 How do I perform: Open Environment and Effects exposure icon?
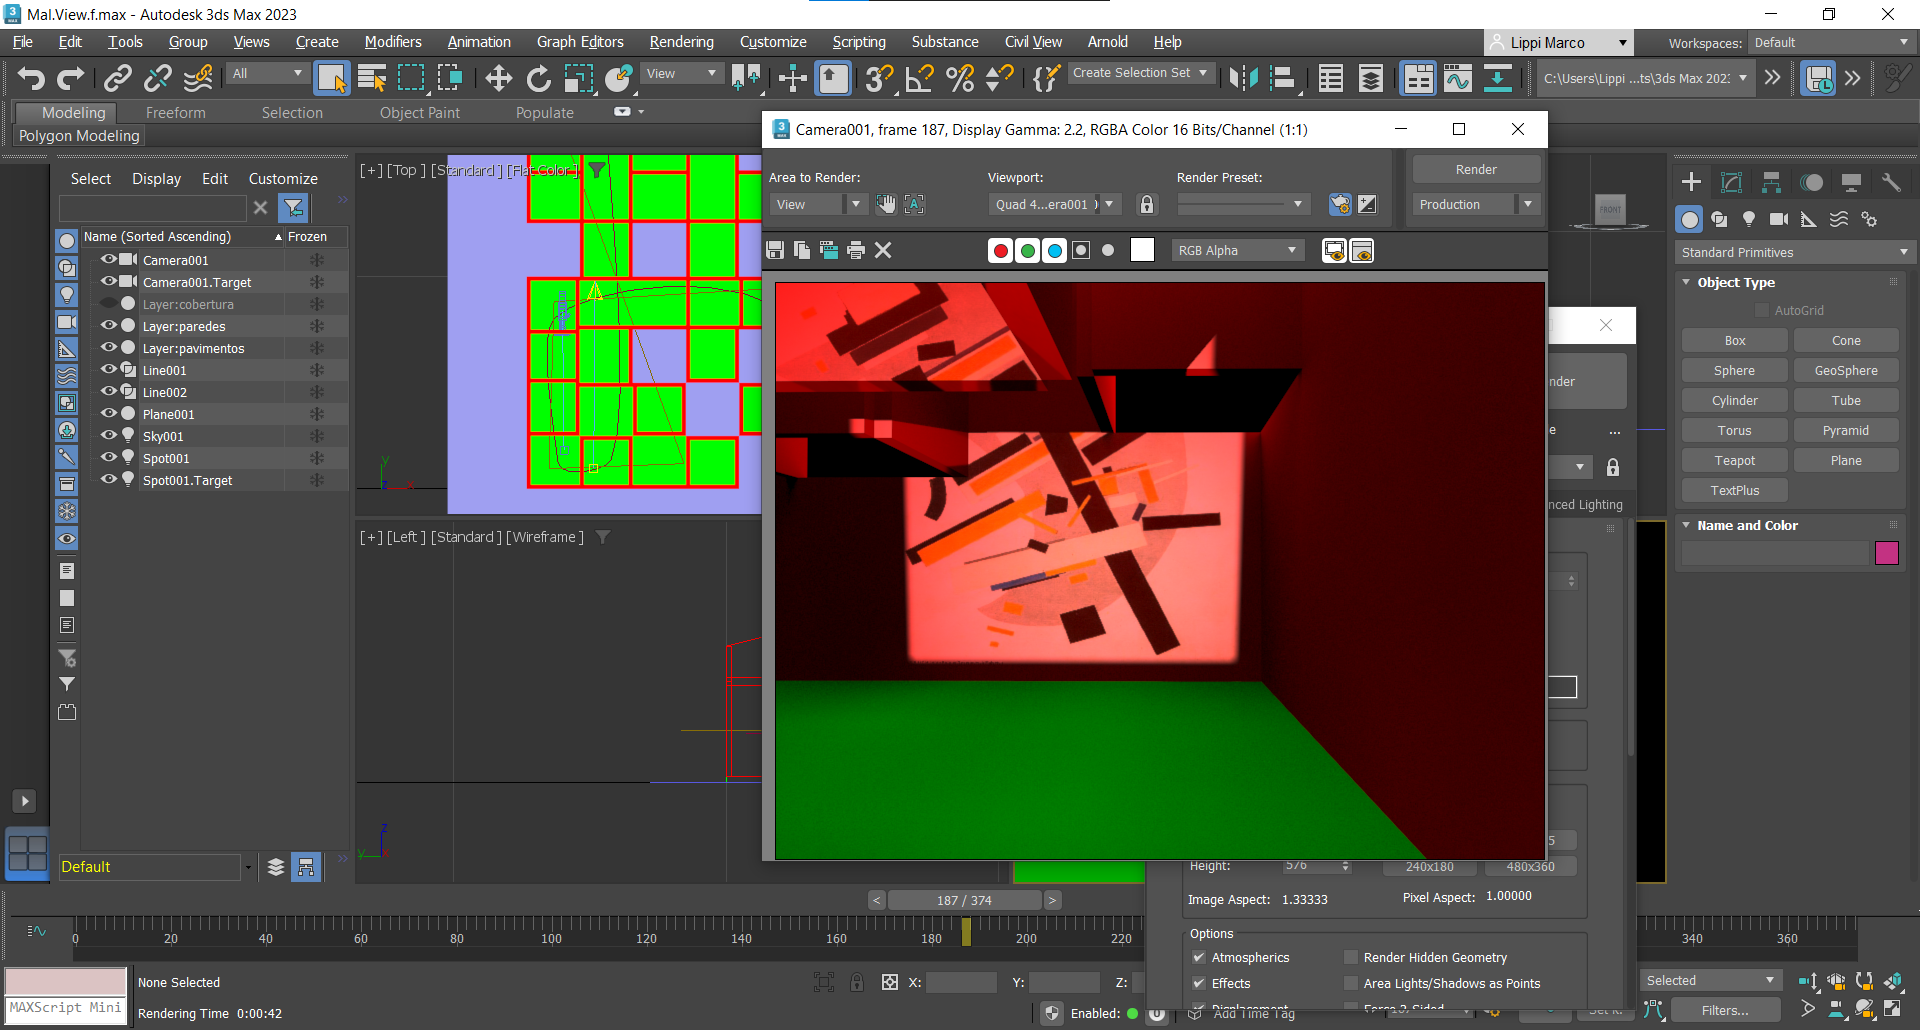1367,204
